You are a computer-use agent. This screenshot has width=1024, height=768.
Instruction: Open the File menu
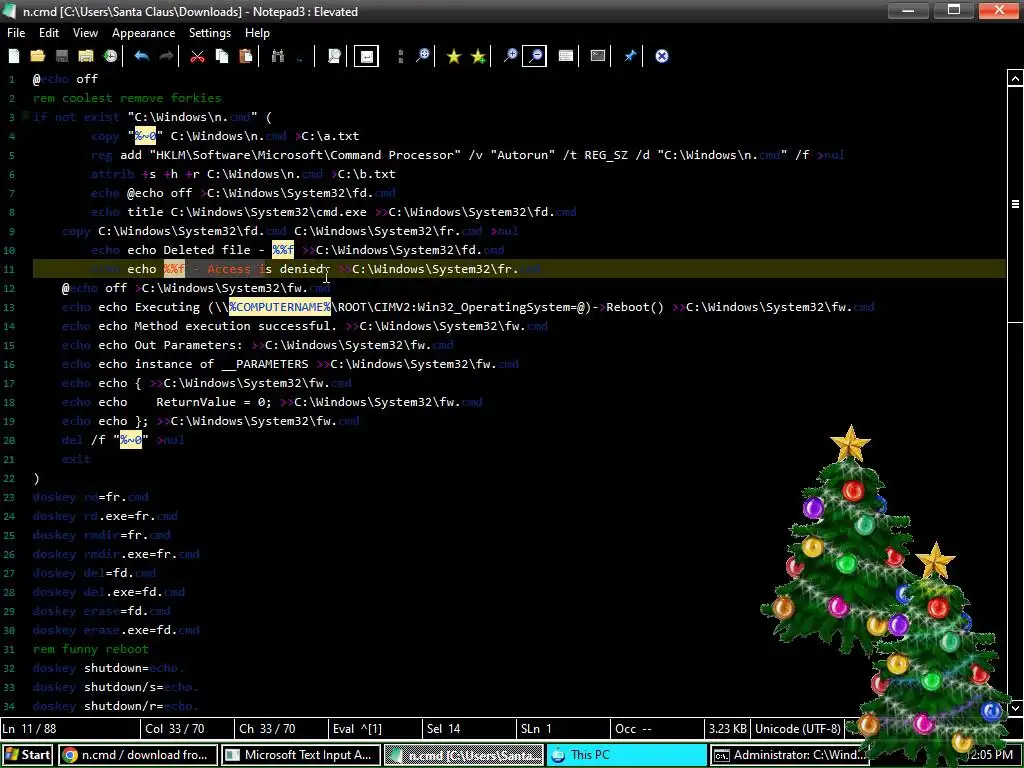click(16, 33)
